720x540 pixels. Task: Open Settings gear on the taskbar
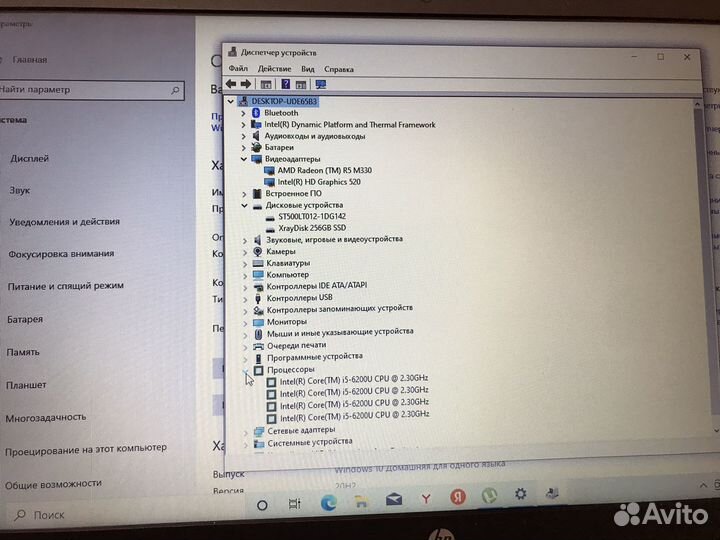[521, 494]
